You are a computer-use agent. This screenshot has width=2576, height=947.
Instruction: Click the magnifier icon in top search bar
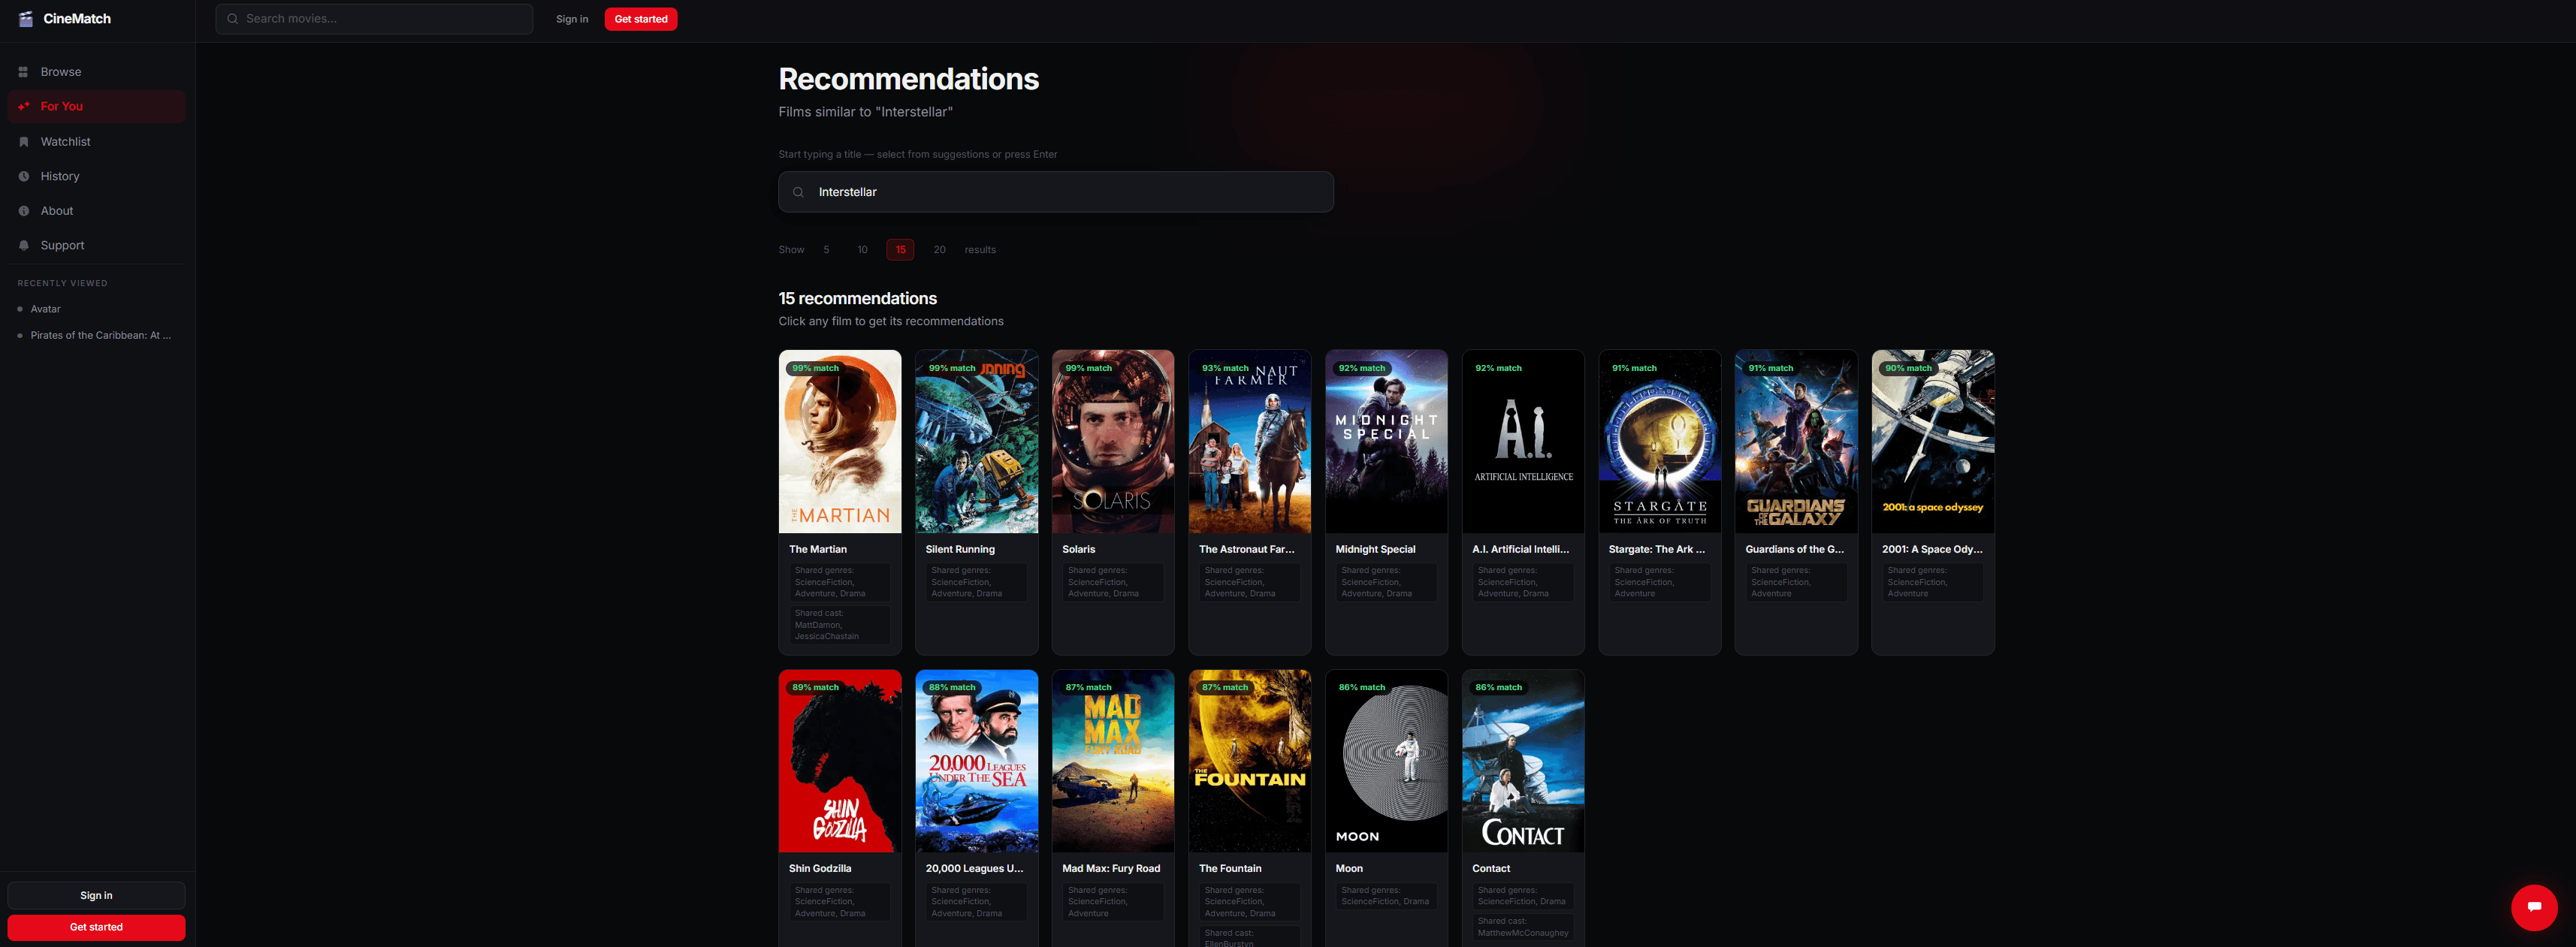click(x=232, y=19)
